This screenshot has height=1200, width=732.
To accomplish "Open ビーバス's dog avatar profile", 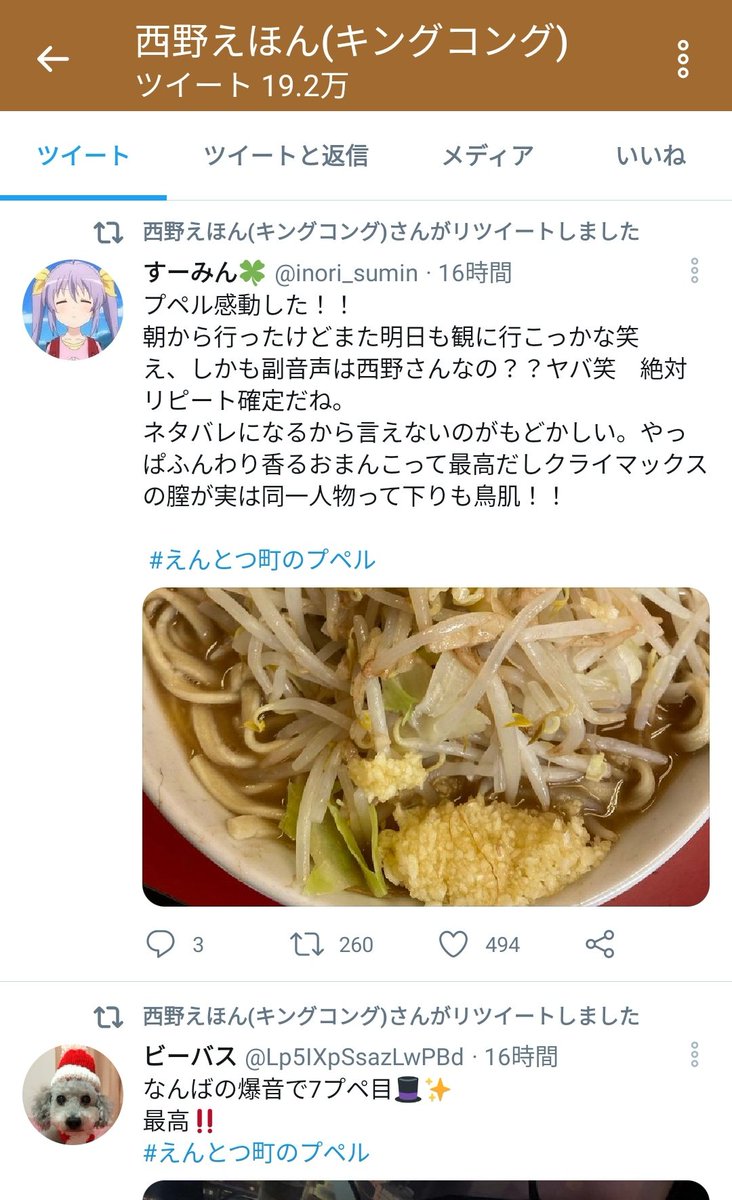I will (x=72, y=1095).
